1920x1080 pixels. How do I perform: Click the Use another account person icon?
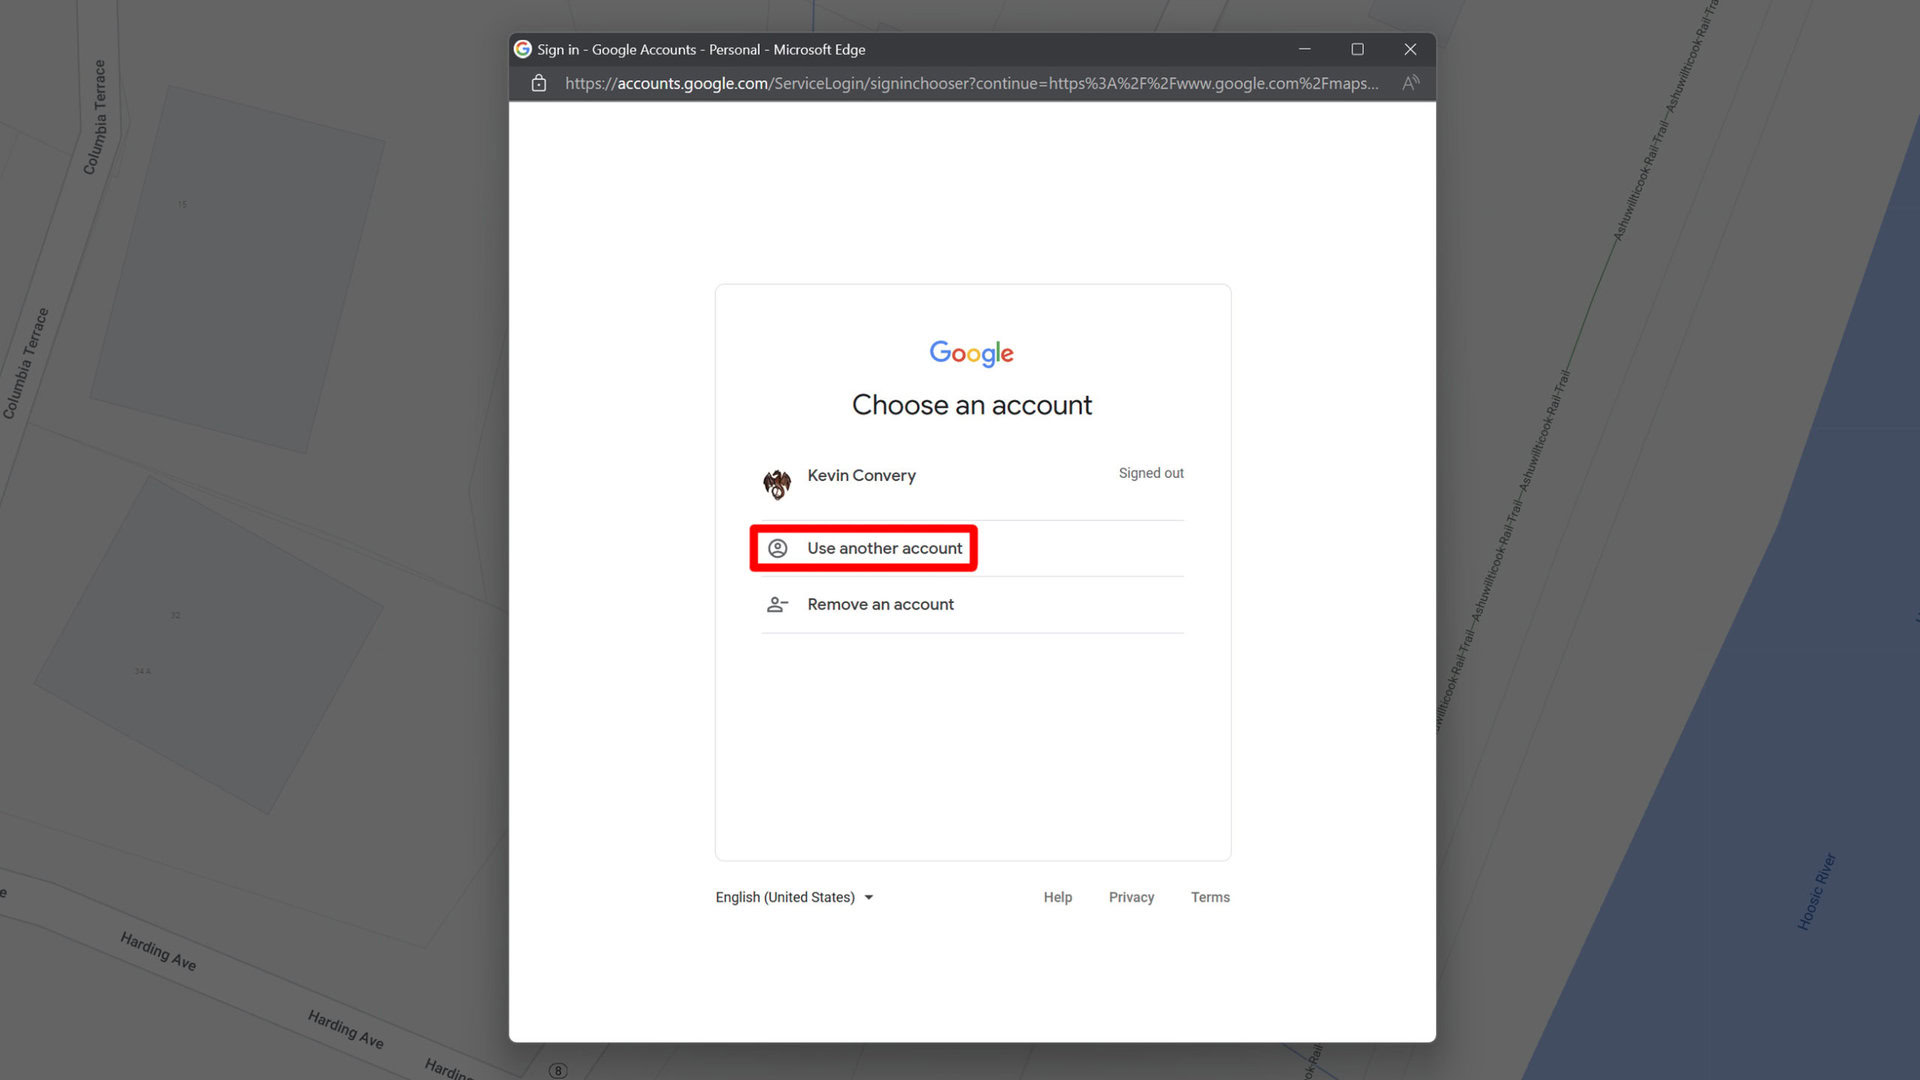click(x=778, y=548)
